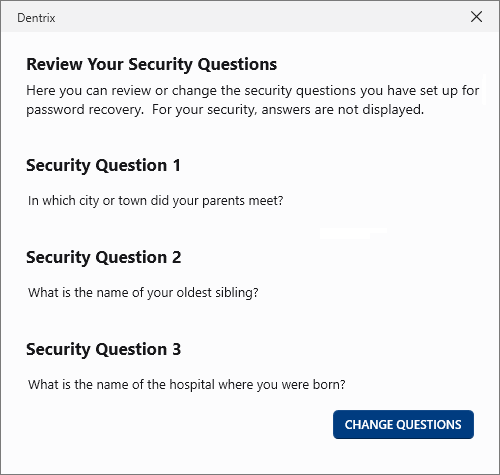The image size is (500, 475).
Task: Click the numeral 3 in third question heading
Action: (177, 349)
